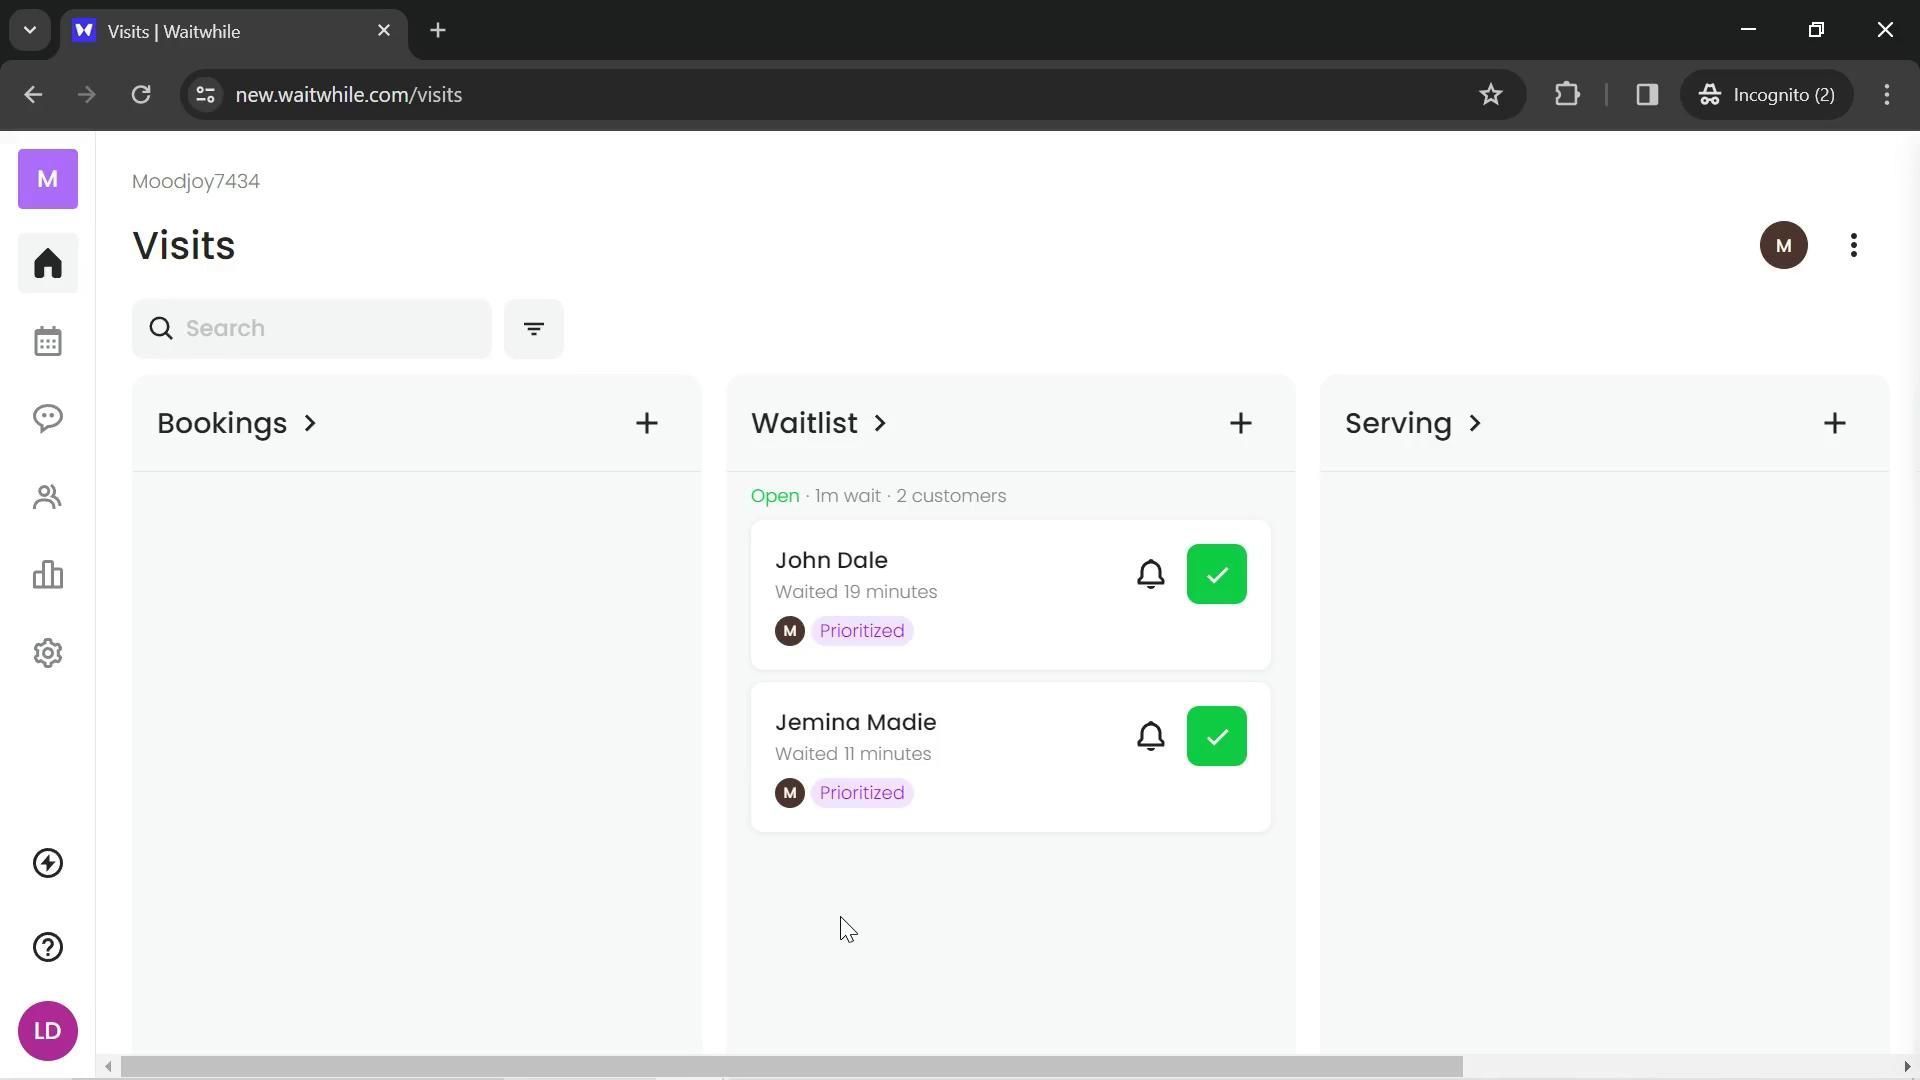1920x1080 pixels.
Task: Open the analytics bar chart icon
Action: tap(47, 575)
